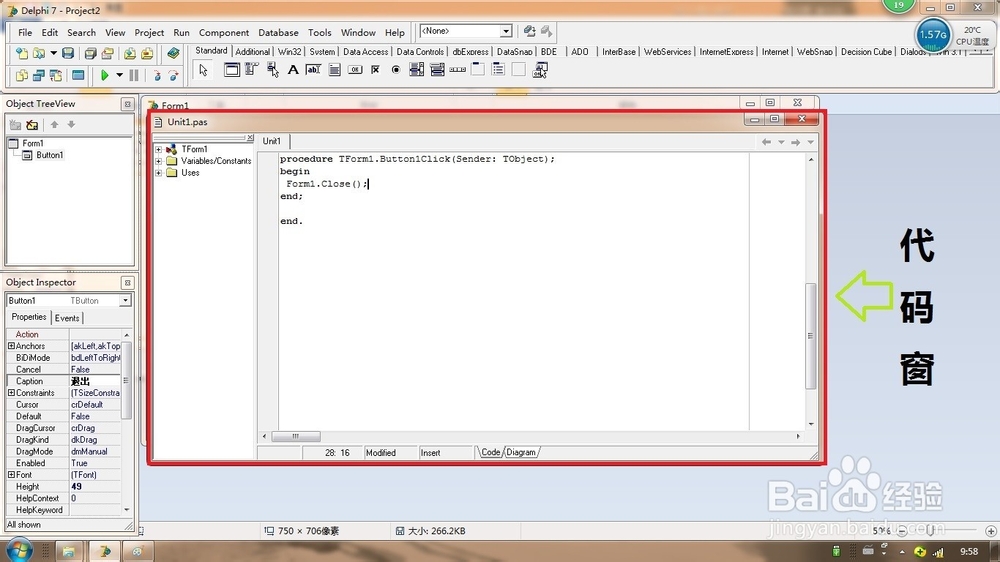Select Button1 in Object TreeView
Viewport: 1000px width, 562px height.
tap(49, 155)
